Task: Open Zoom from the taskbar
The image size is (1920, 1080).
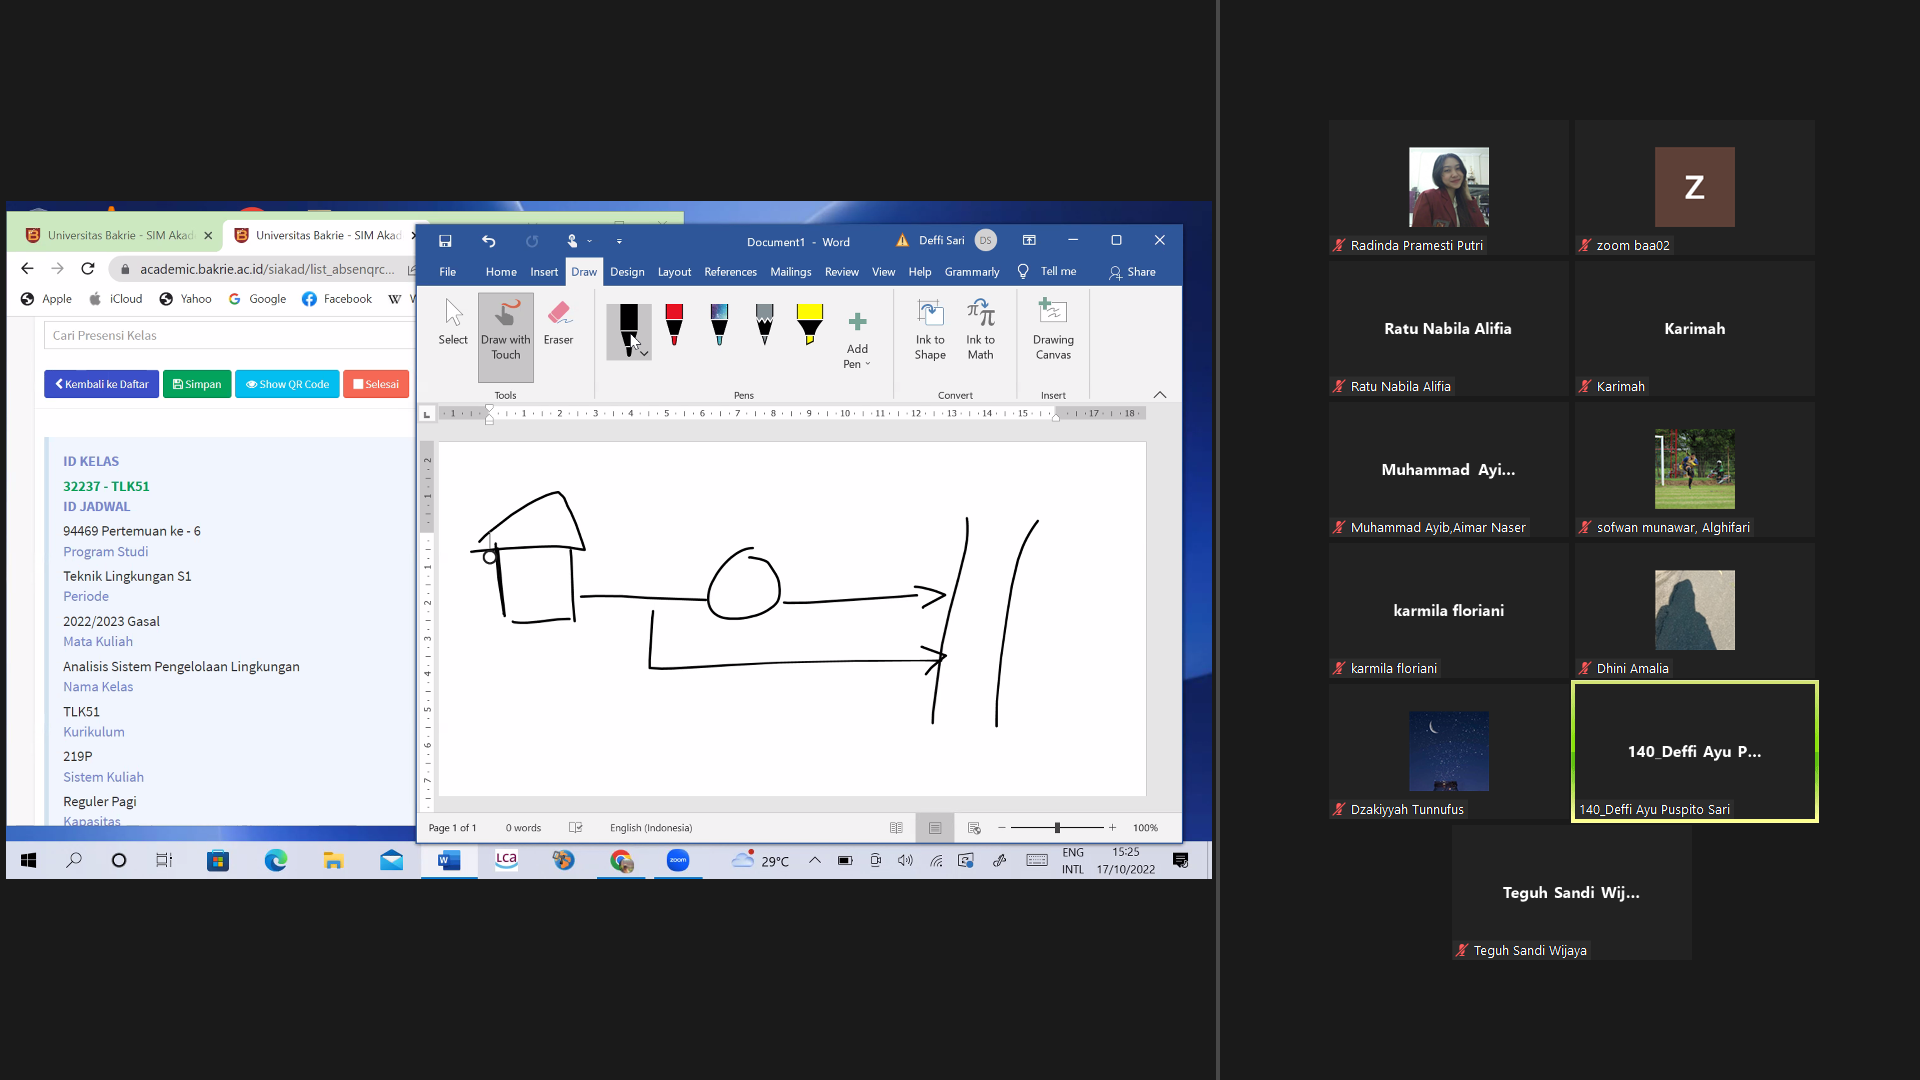Action: (x=678, y=860)
